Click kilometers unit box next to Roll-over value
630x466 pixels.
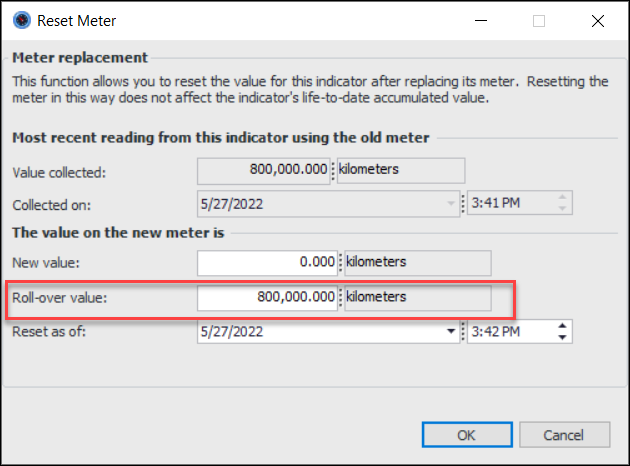(417, 298)
